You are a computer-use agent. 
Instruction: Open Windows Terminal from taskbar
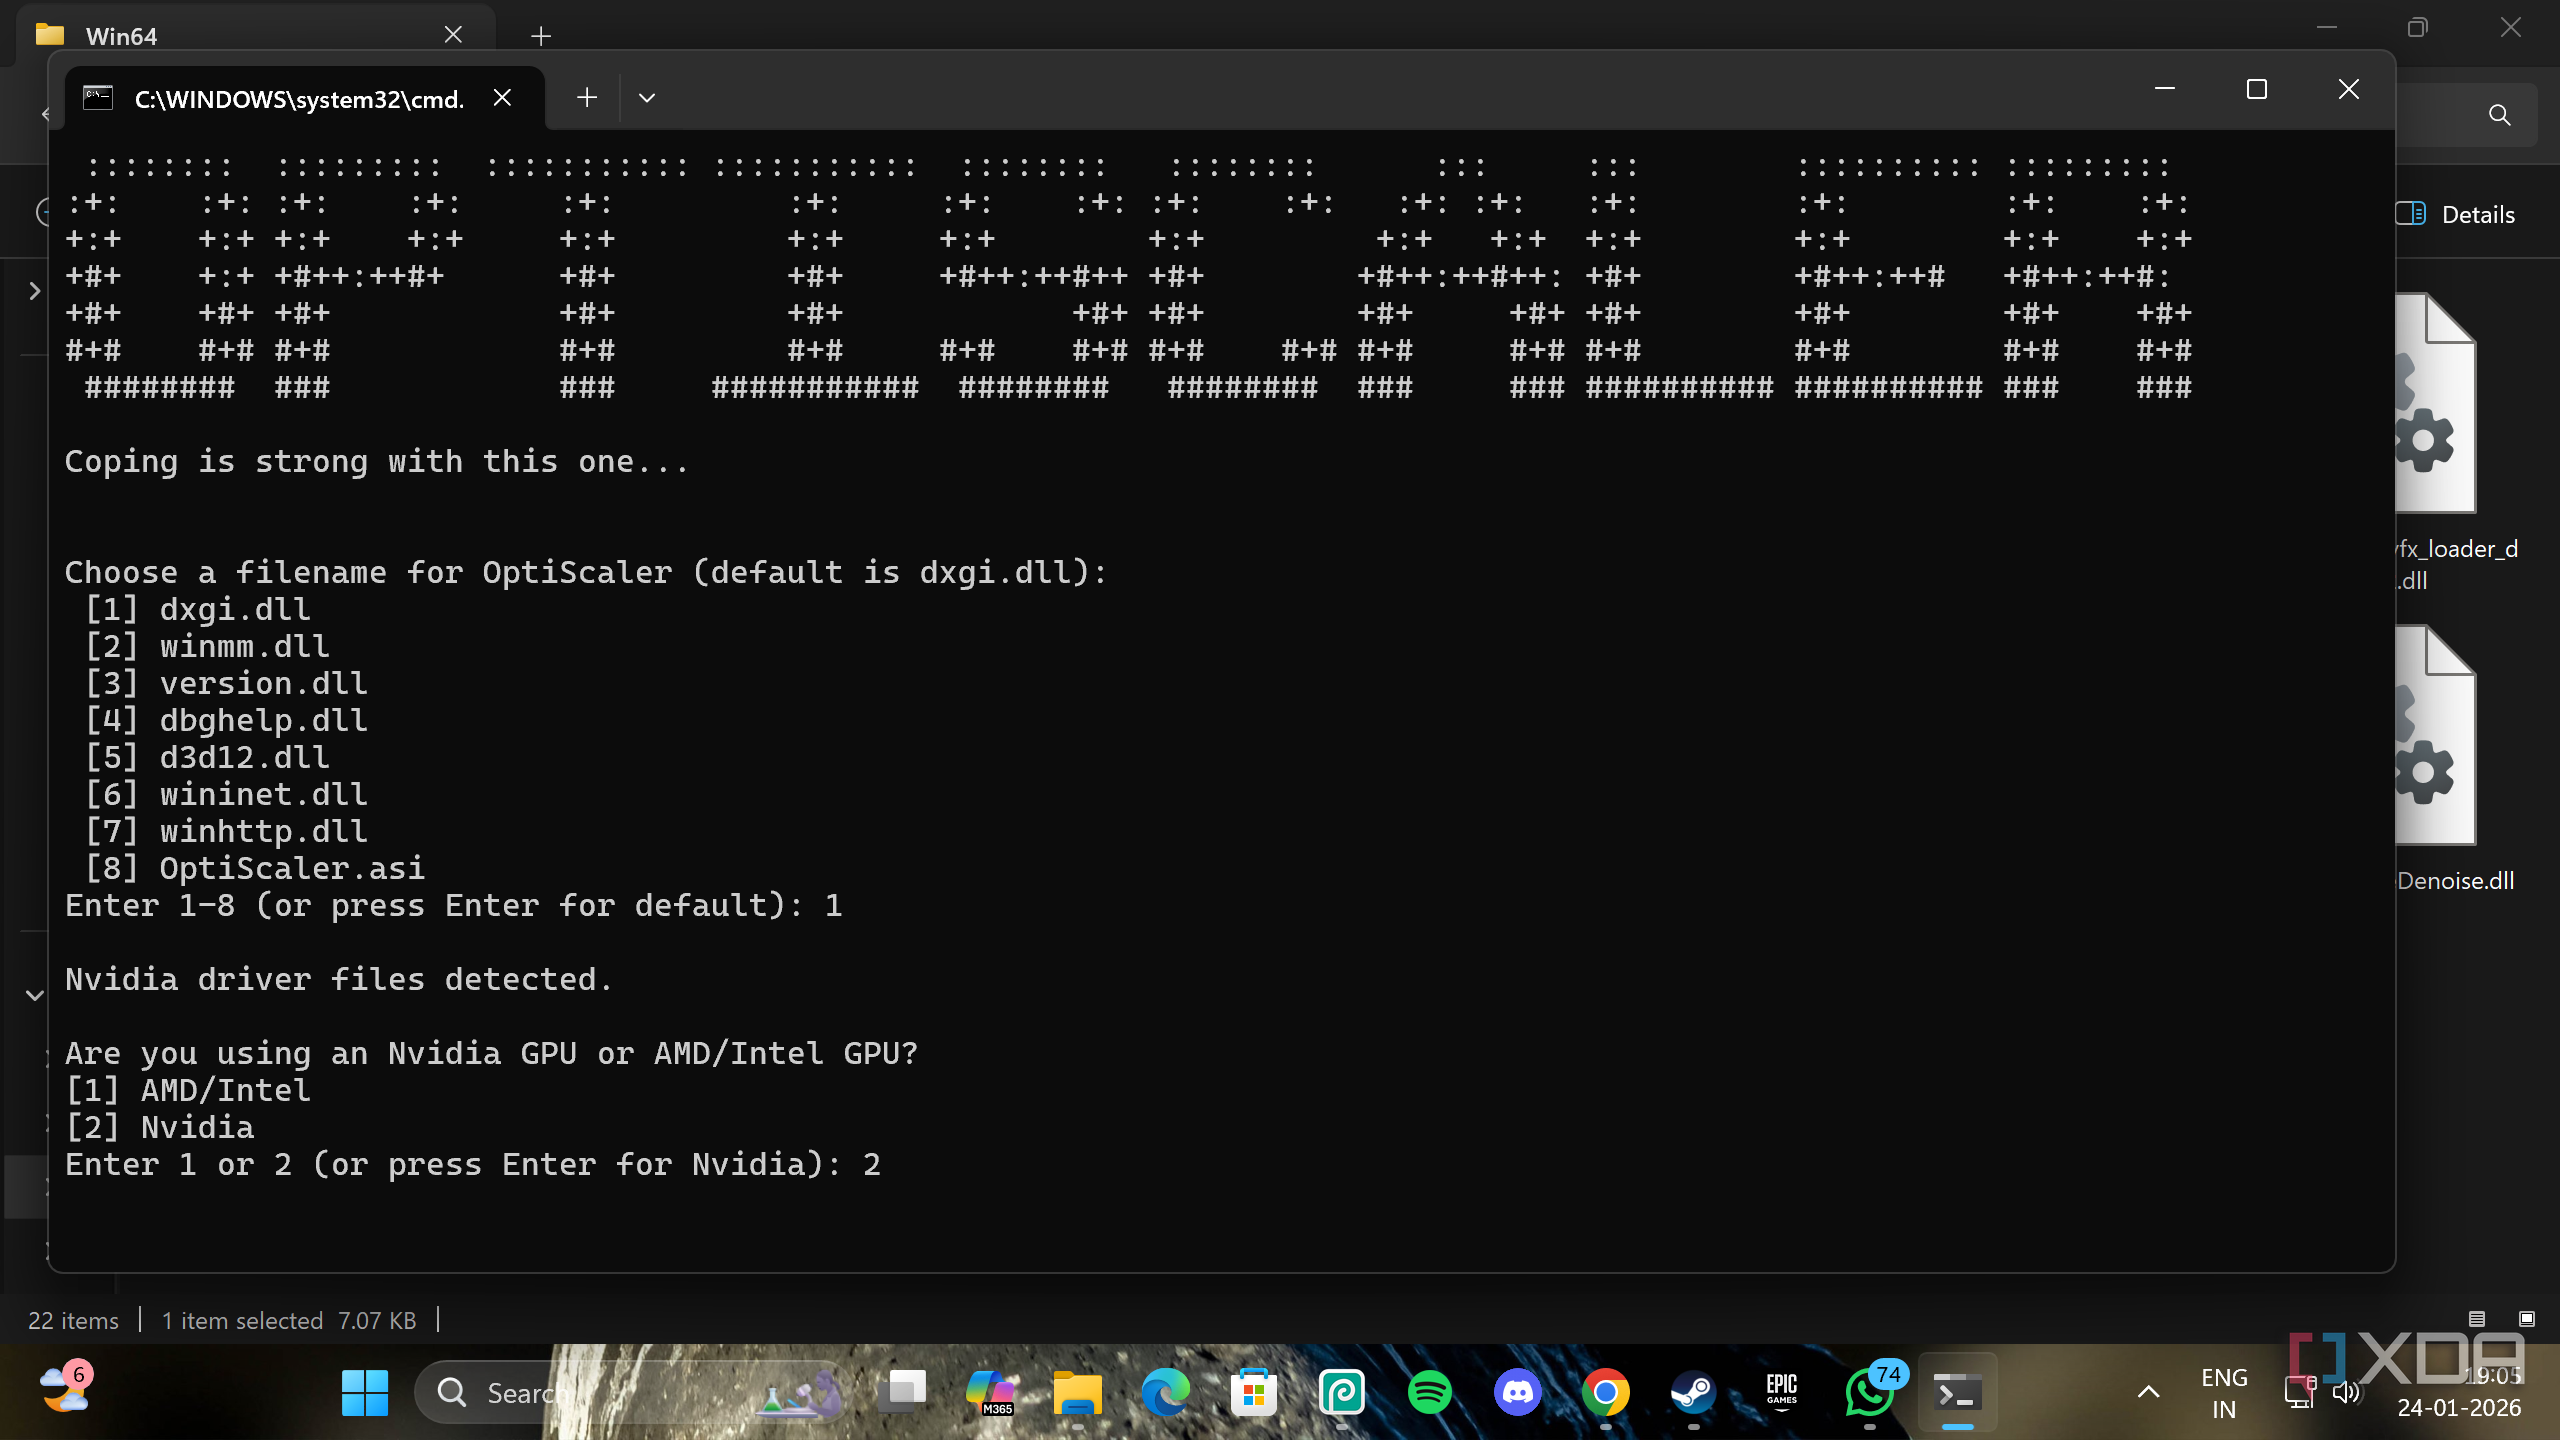[x=1958, y=1392]
